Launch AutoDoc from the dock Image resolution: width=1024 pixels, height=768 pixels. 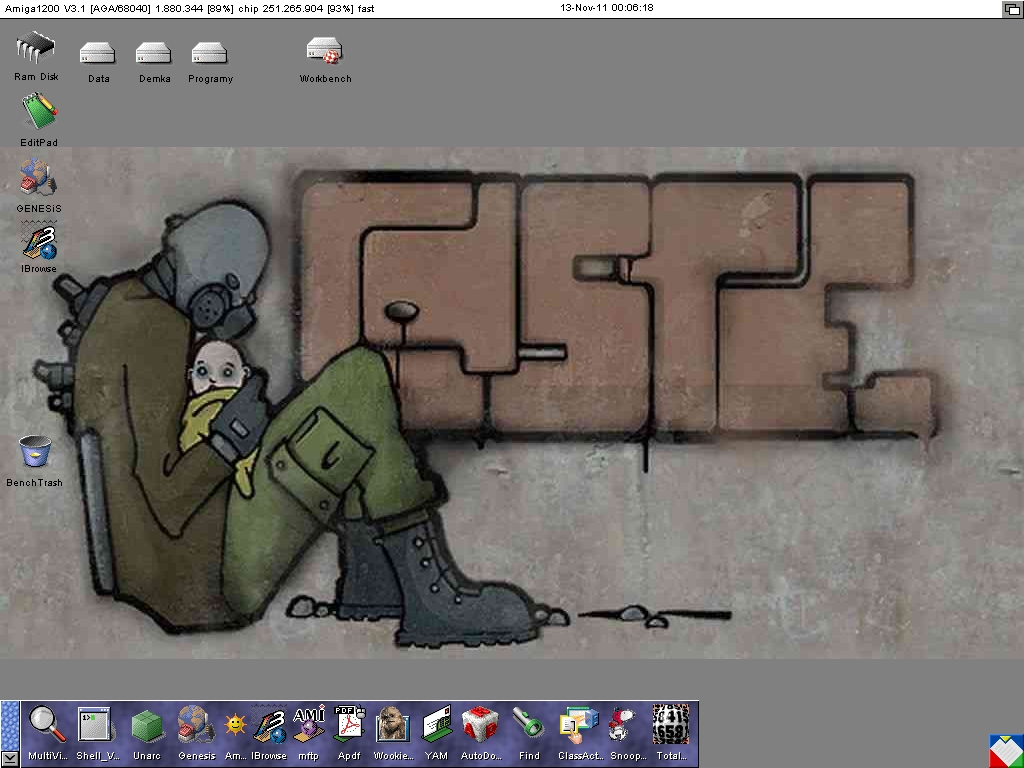coord(480,725)
